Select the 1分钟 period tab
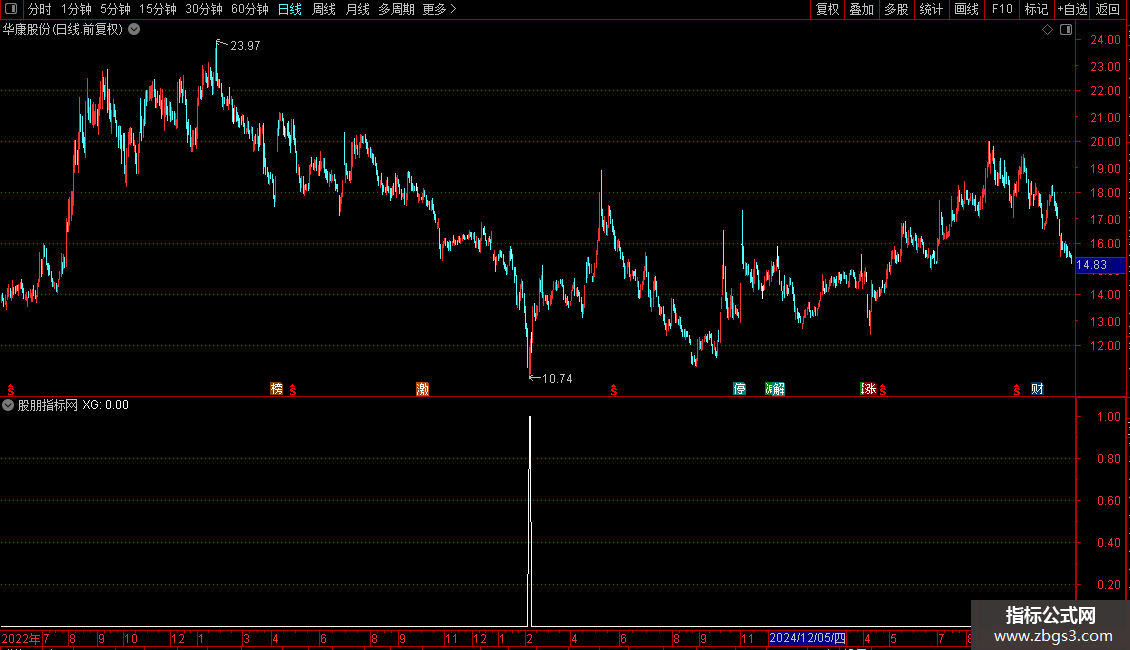 76,9
